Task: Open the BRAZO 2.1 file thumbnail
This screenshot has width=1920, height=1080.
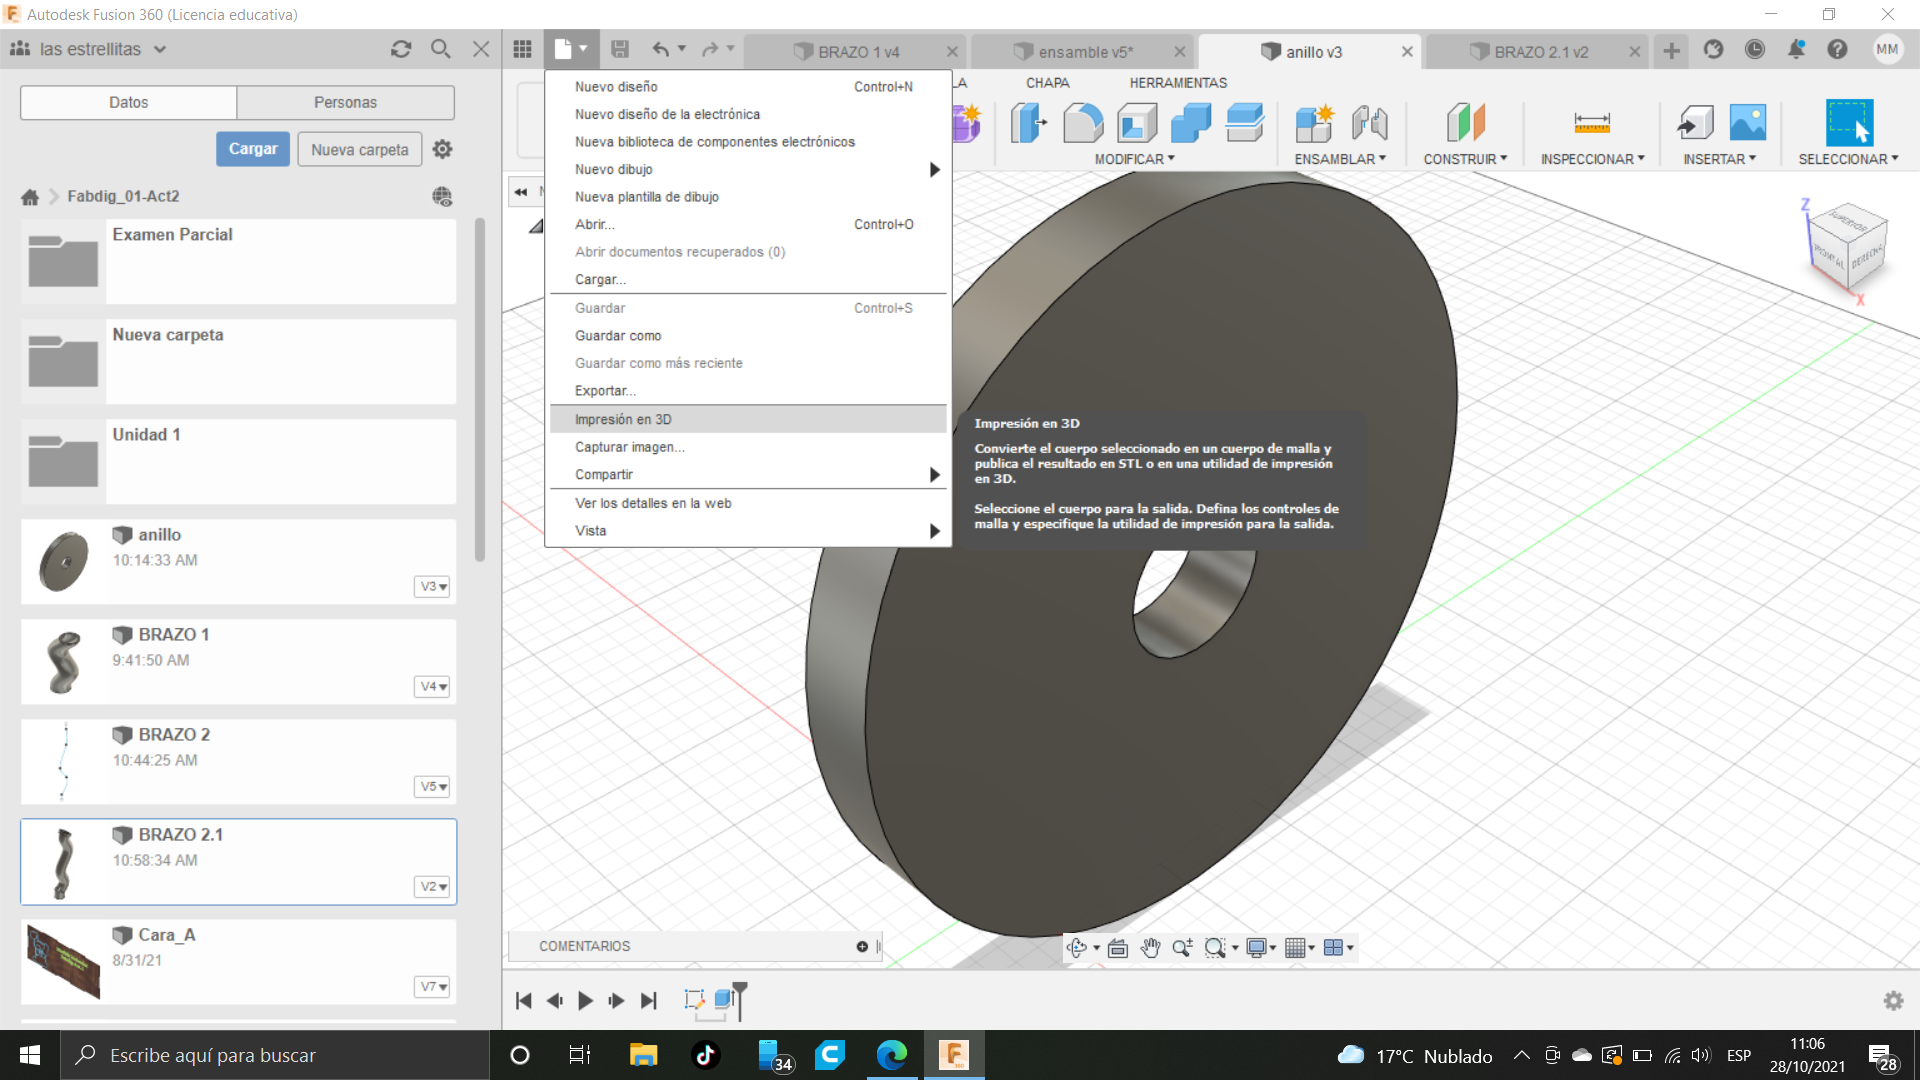Action: (x=63, y=862)
